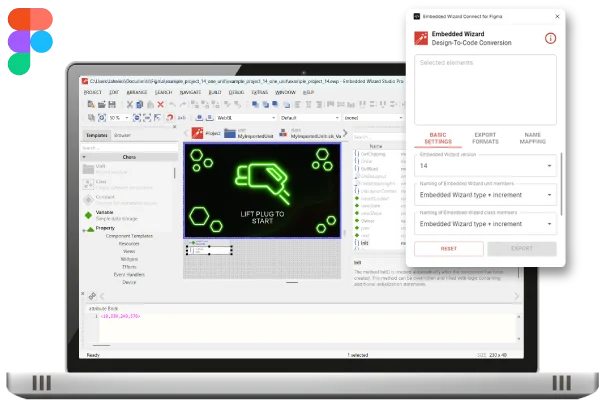Click the Open project folder icon

pyautogui.click(x=101, y=104)
